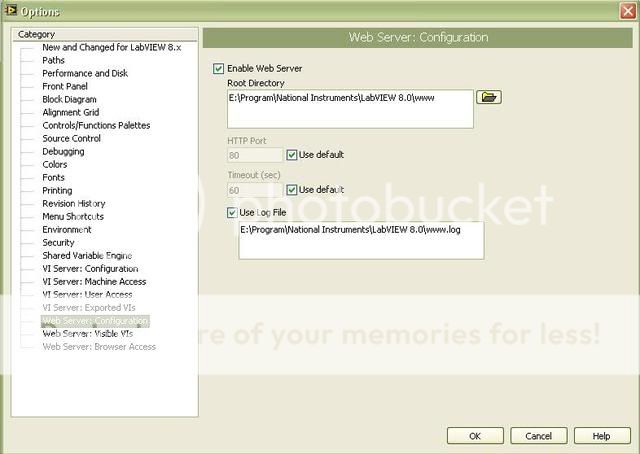The height and width of the screenshot is (454, 640).
Task: Select the Paths category
Action: [53, 60]
